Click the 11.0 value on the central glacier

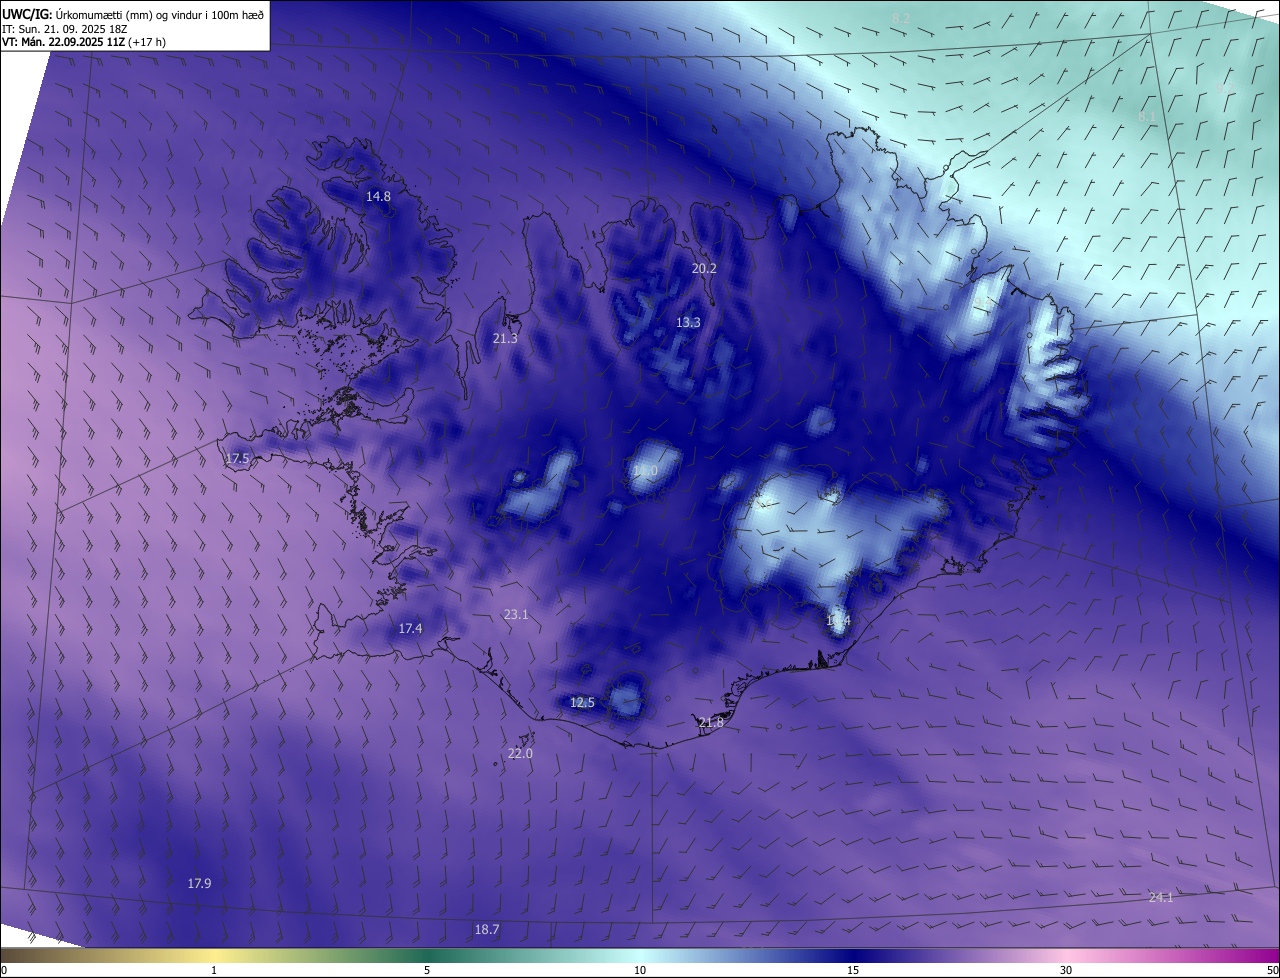(645, 471)
